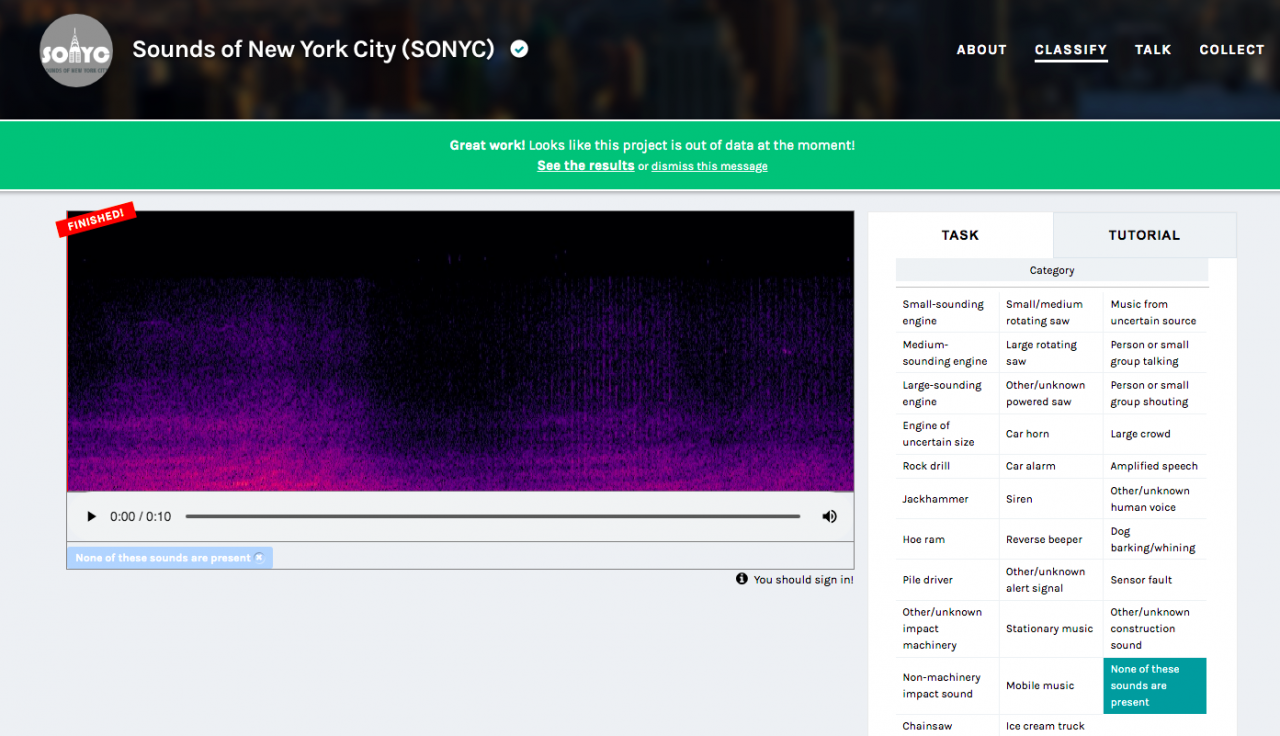Switch to the Task tab

coord(960,235)
